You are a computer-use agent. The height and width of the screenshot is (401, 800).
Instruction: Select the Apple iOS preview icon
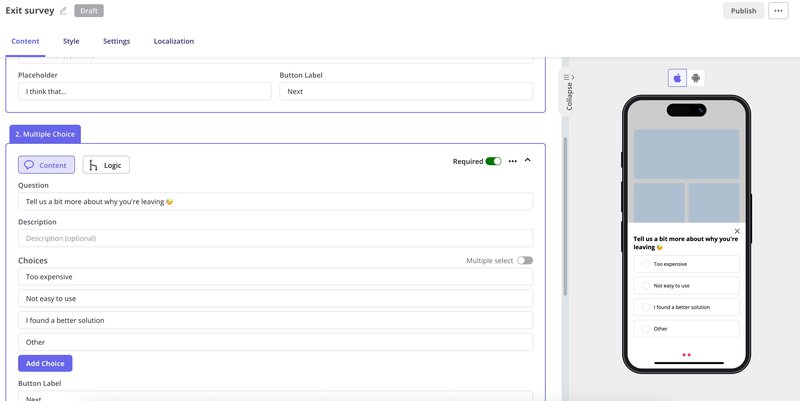click(x=678, y=78)
